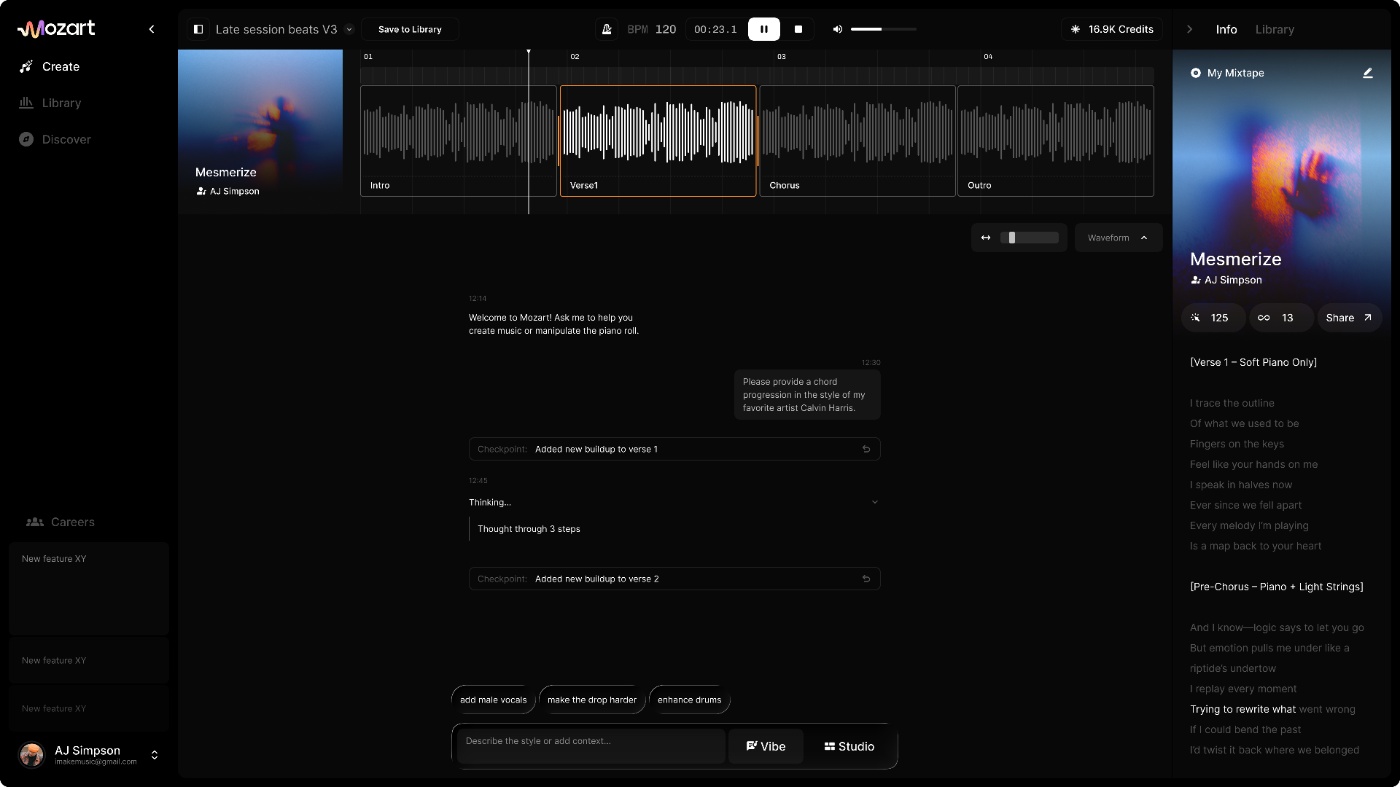1400x787 pixels.
Task: Click the credits icon showing 16.9K Credits
Action: click(1076, 29)
